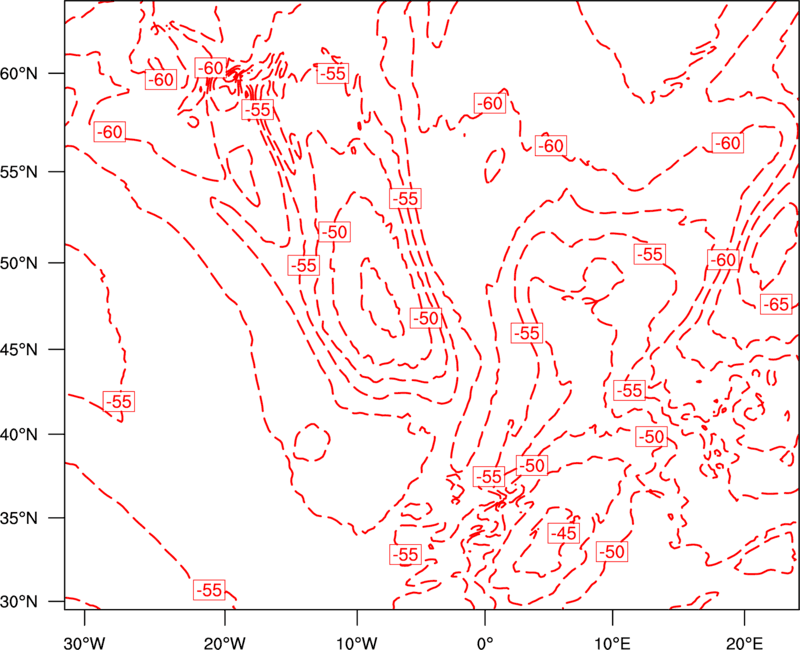Click the 30°N latitude axis label
Screen dimensions: 800x650
(19, 601)
